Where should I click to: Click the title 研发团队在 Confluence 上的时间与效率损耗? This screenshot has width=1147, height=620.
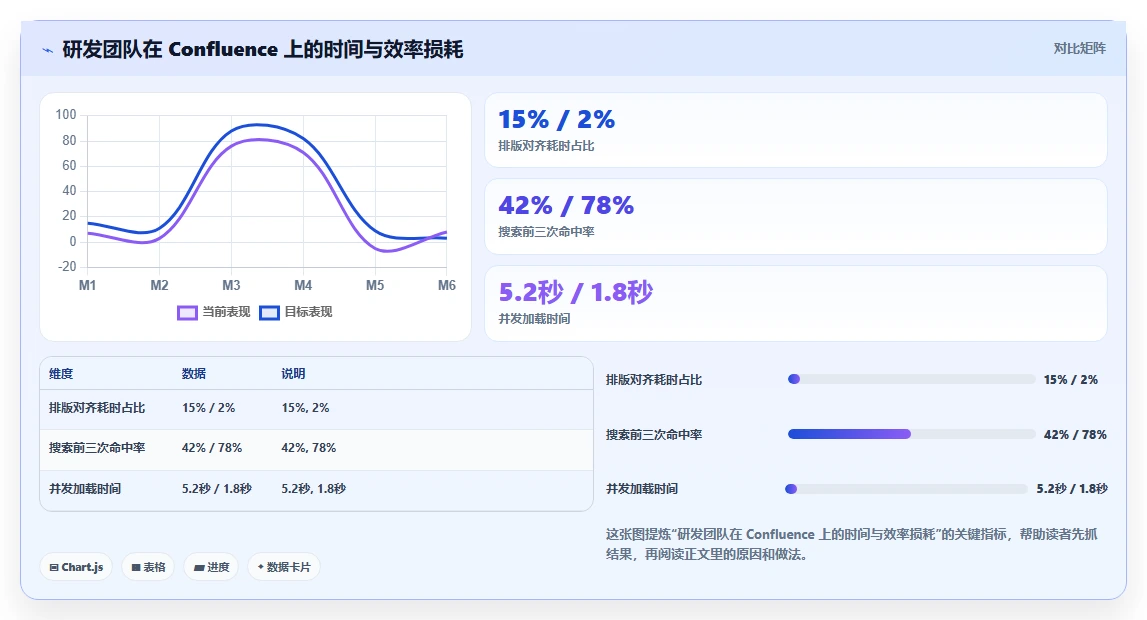pos(263,50)
